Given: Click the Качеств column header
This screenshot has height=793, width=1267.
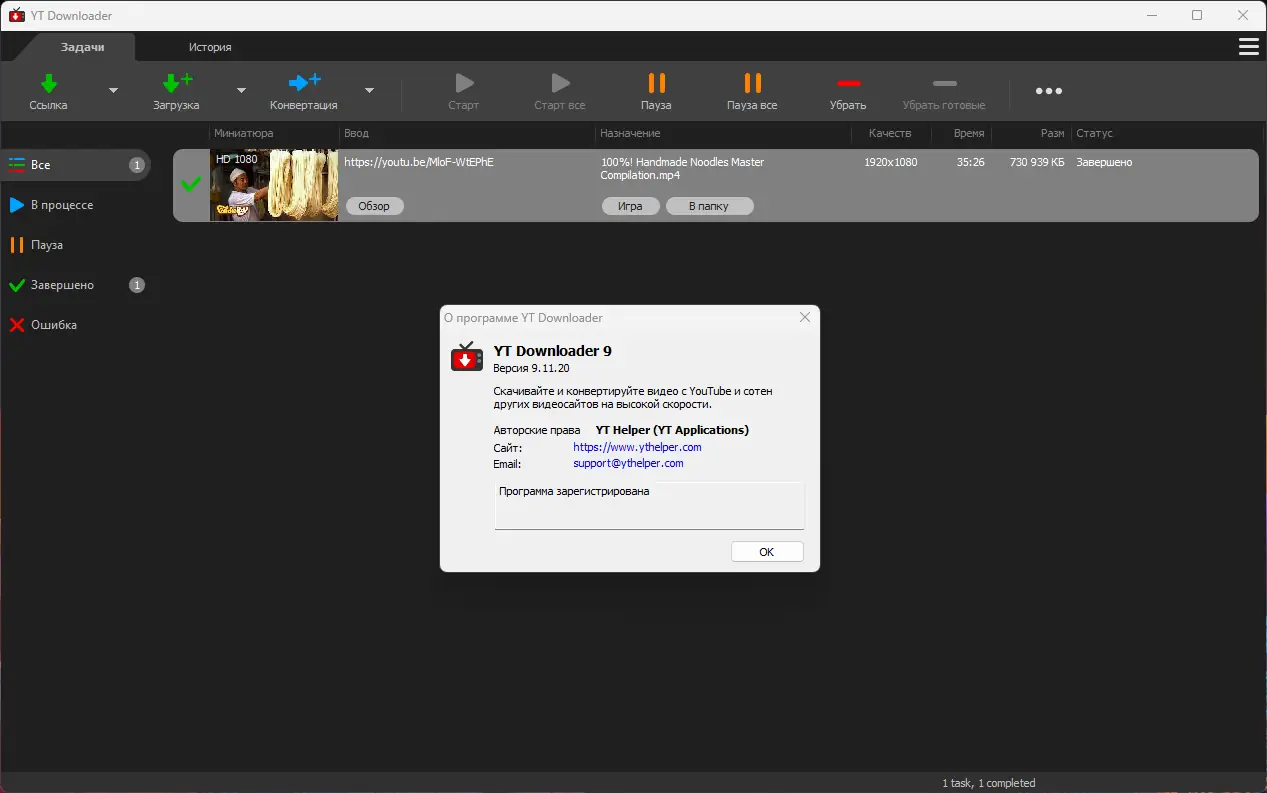Looking at the screenshot, I should 890,133.
